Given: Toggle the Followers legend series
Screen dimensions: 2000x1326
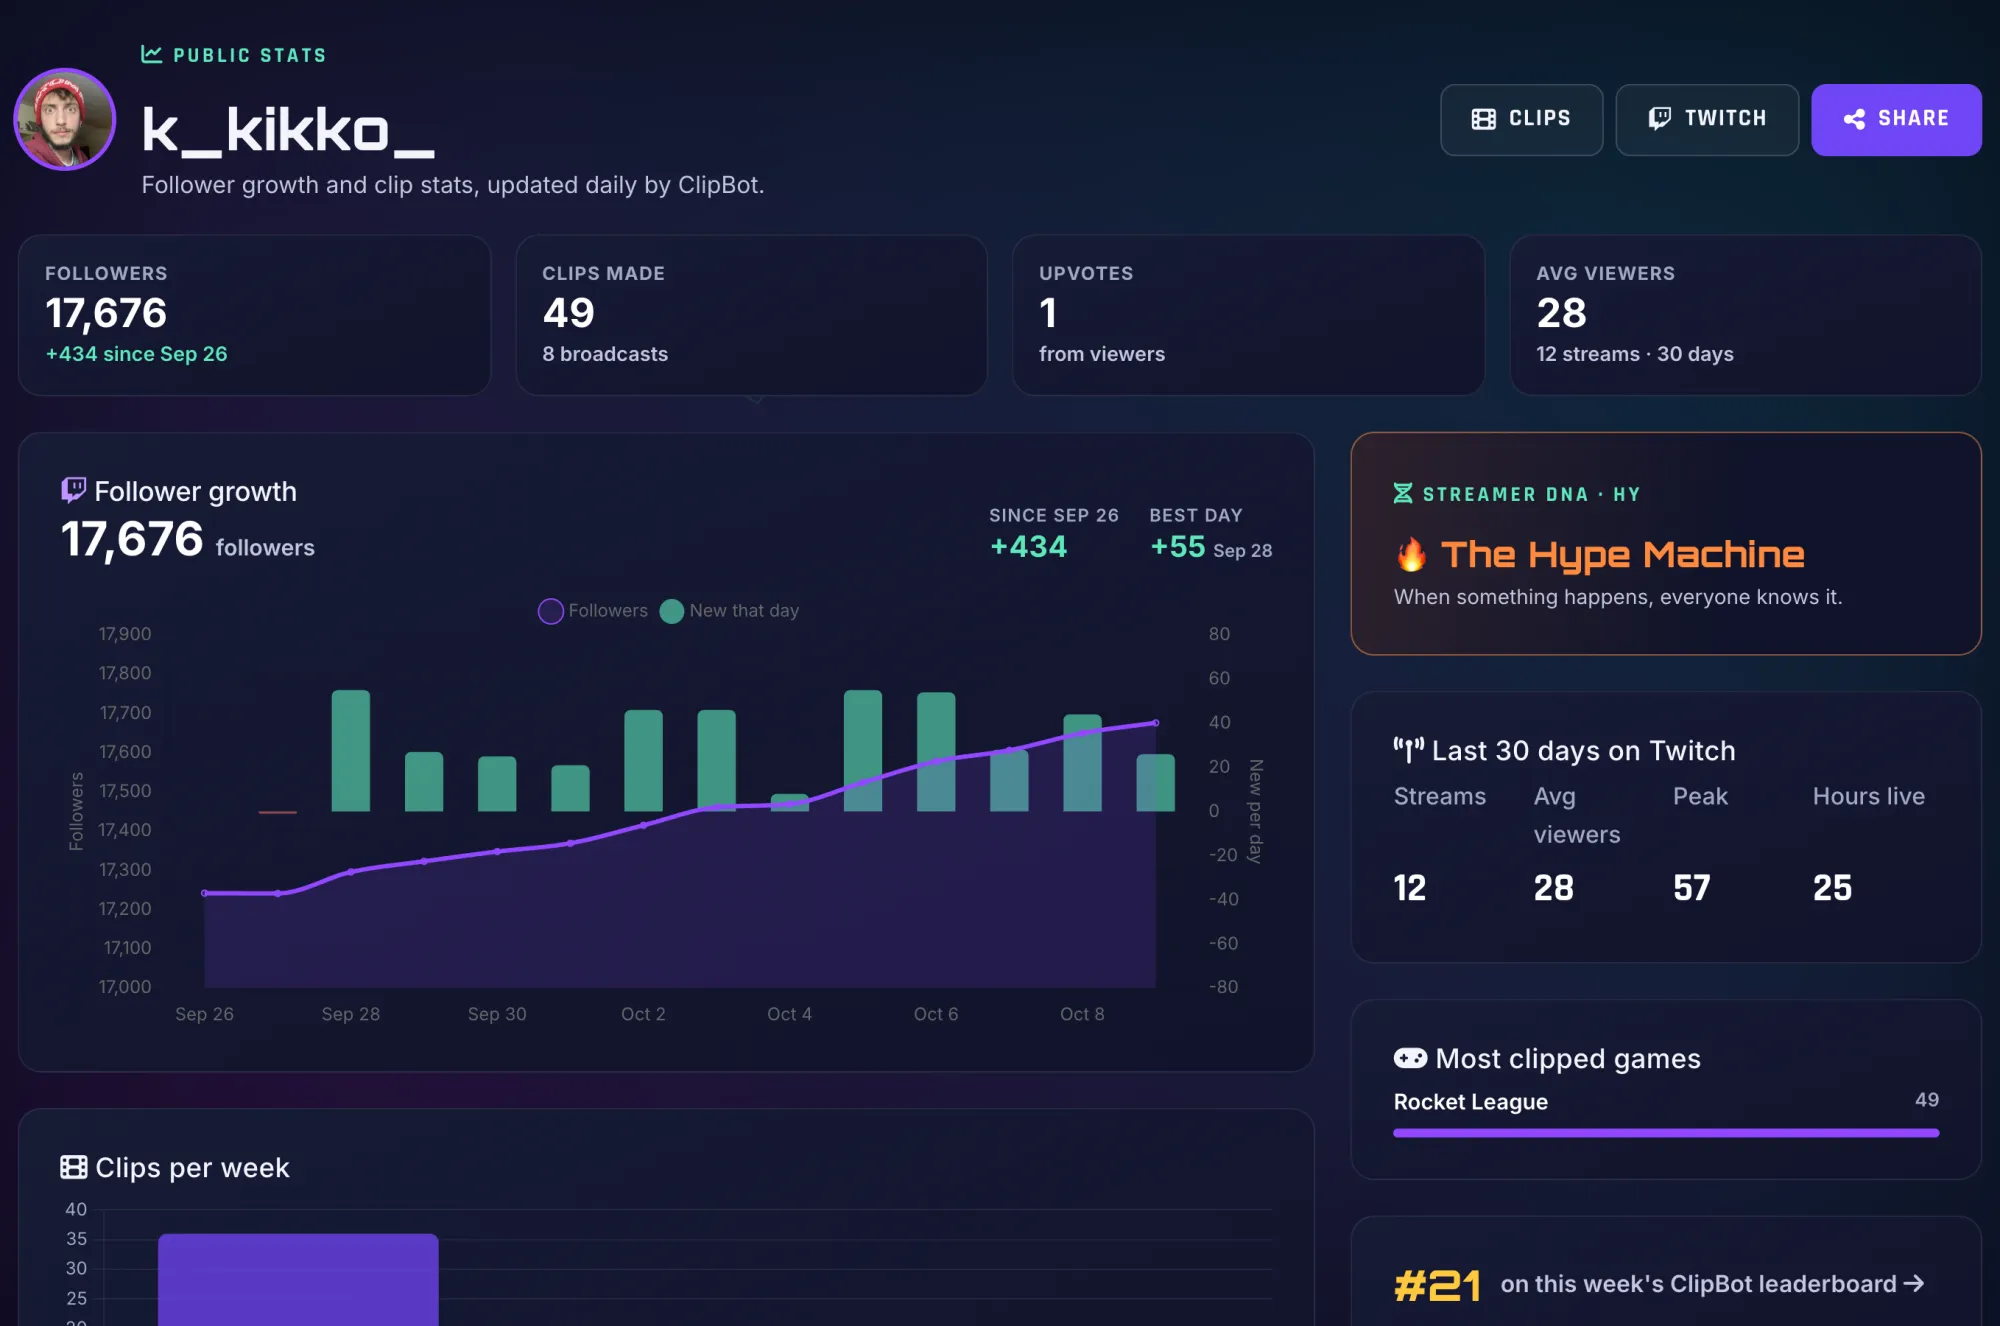Looking at the screenshot, I should point(593,611).
